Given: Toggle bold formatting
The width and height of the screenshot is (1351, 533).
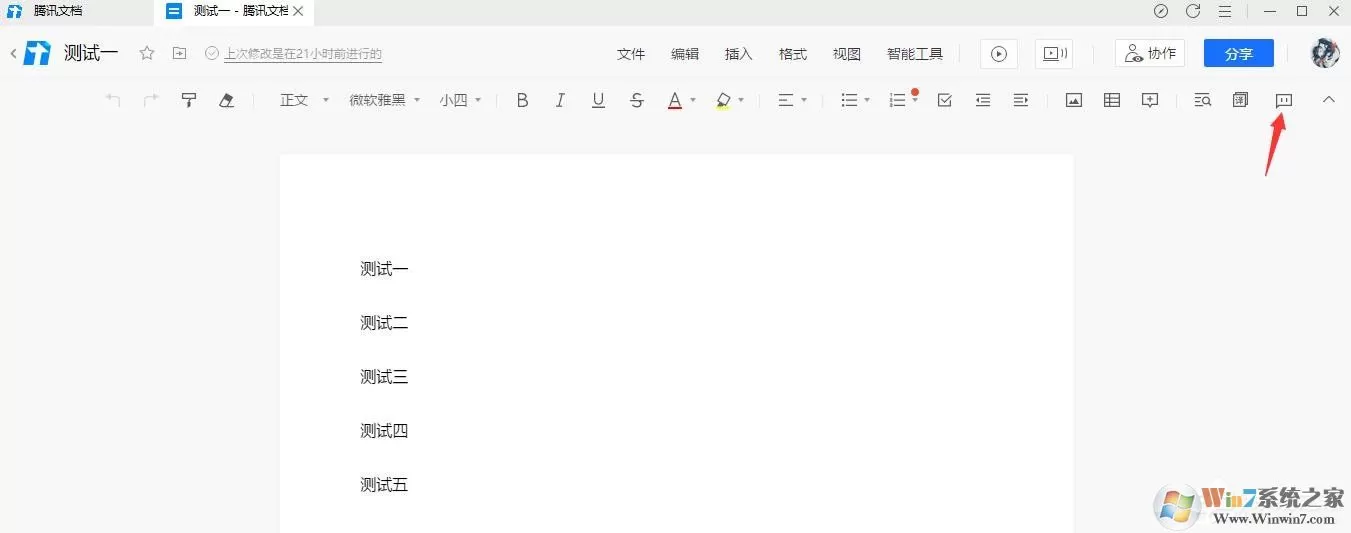Looking at the screenshot, I should tap(522, 100).
